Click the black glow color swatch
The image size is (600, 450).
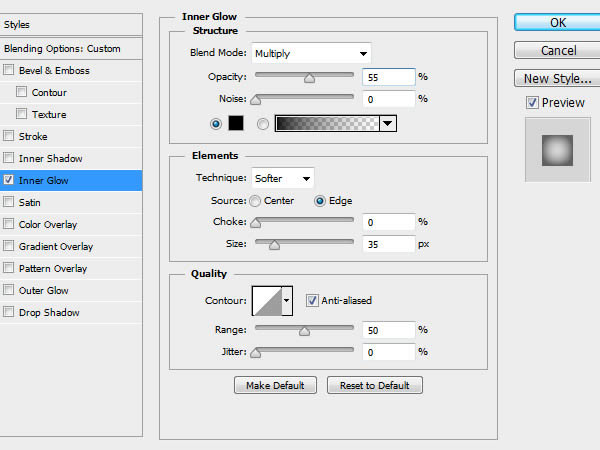236,123
